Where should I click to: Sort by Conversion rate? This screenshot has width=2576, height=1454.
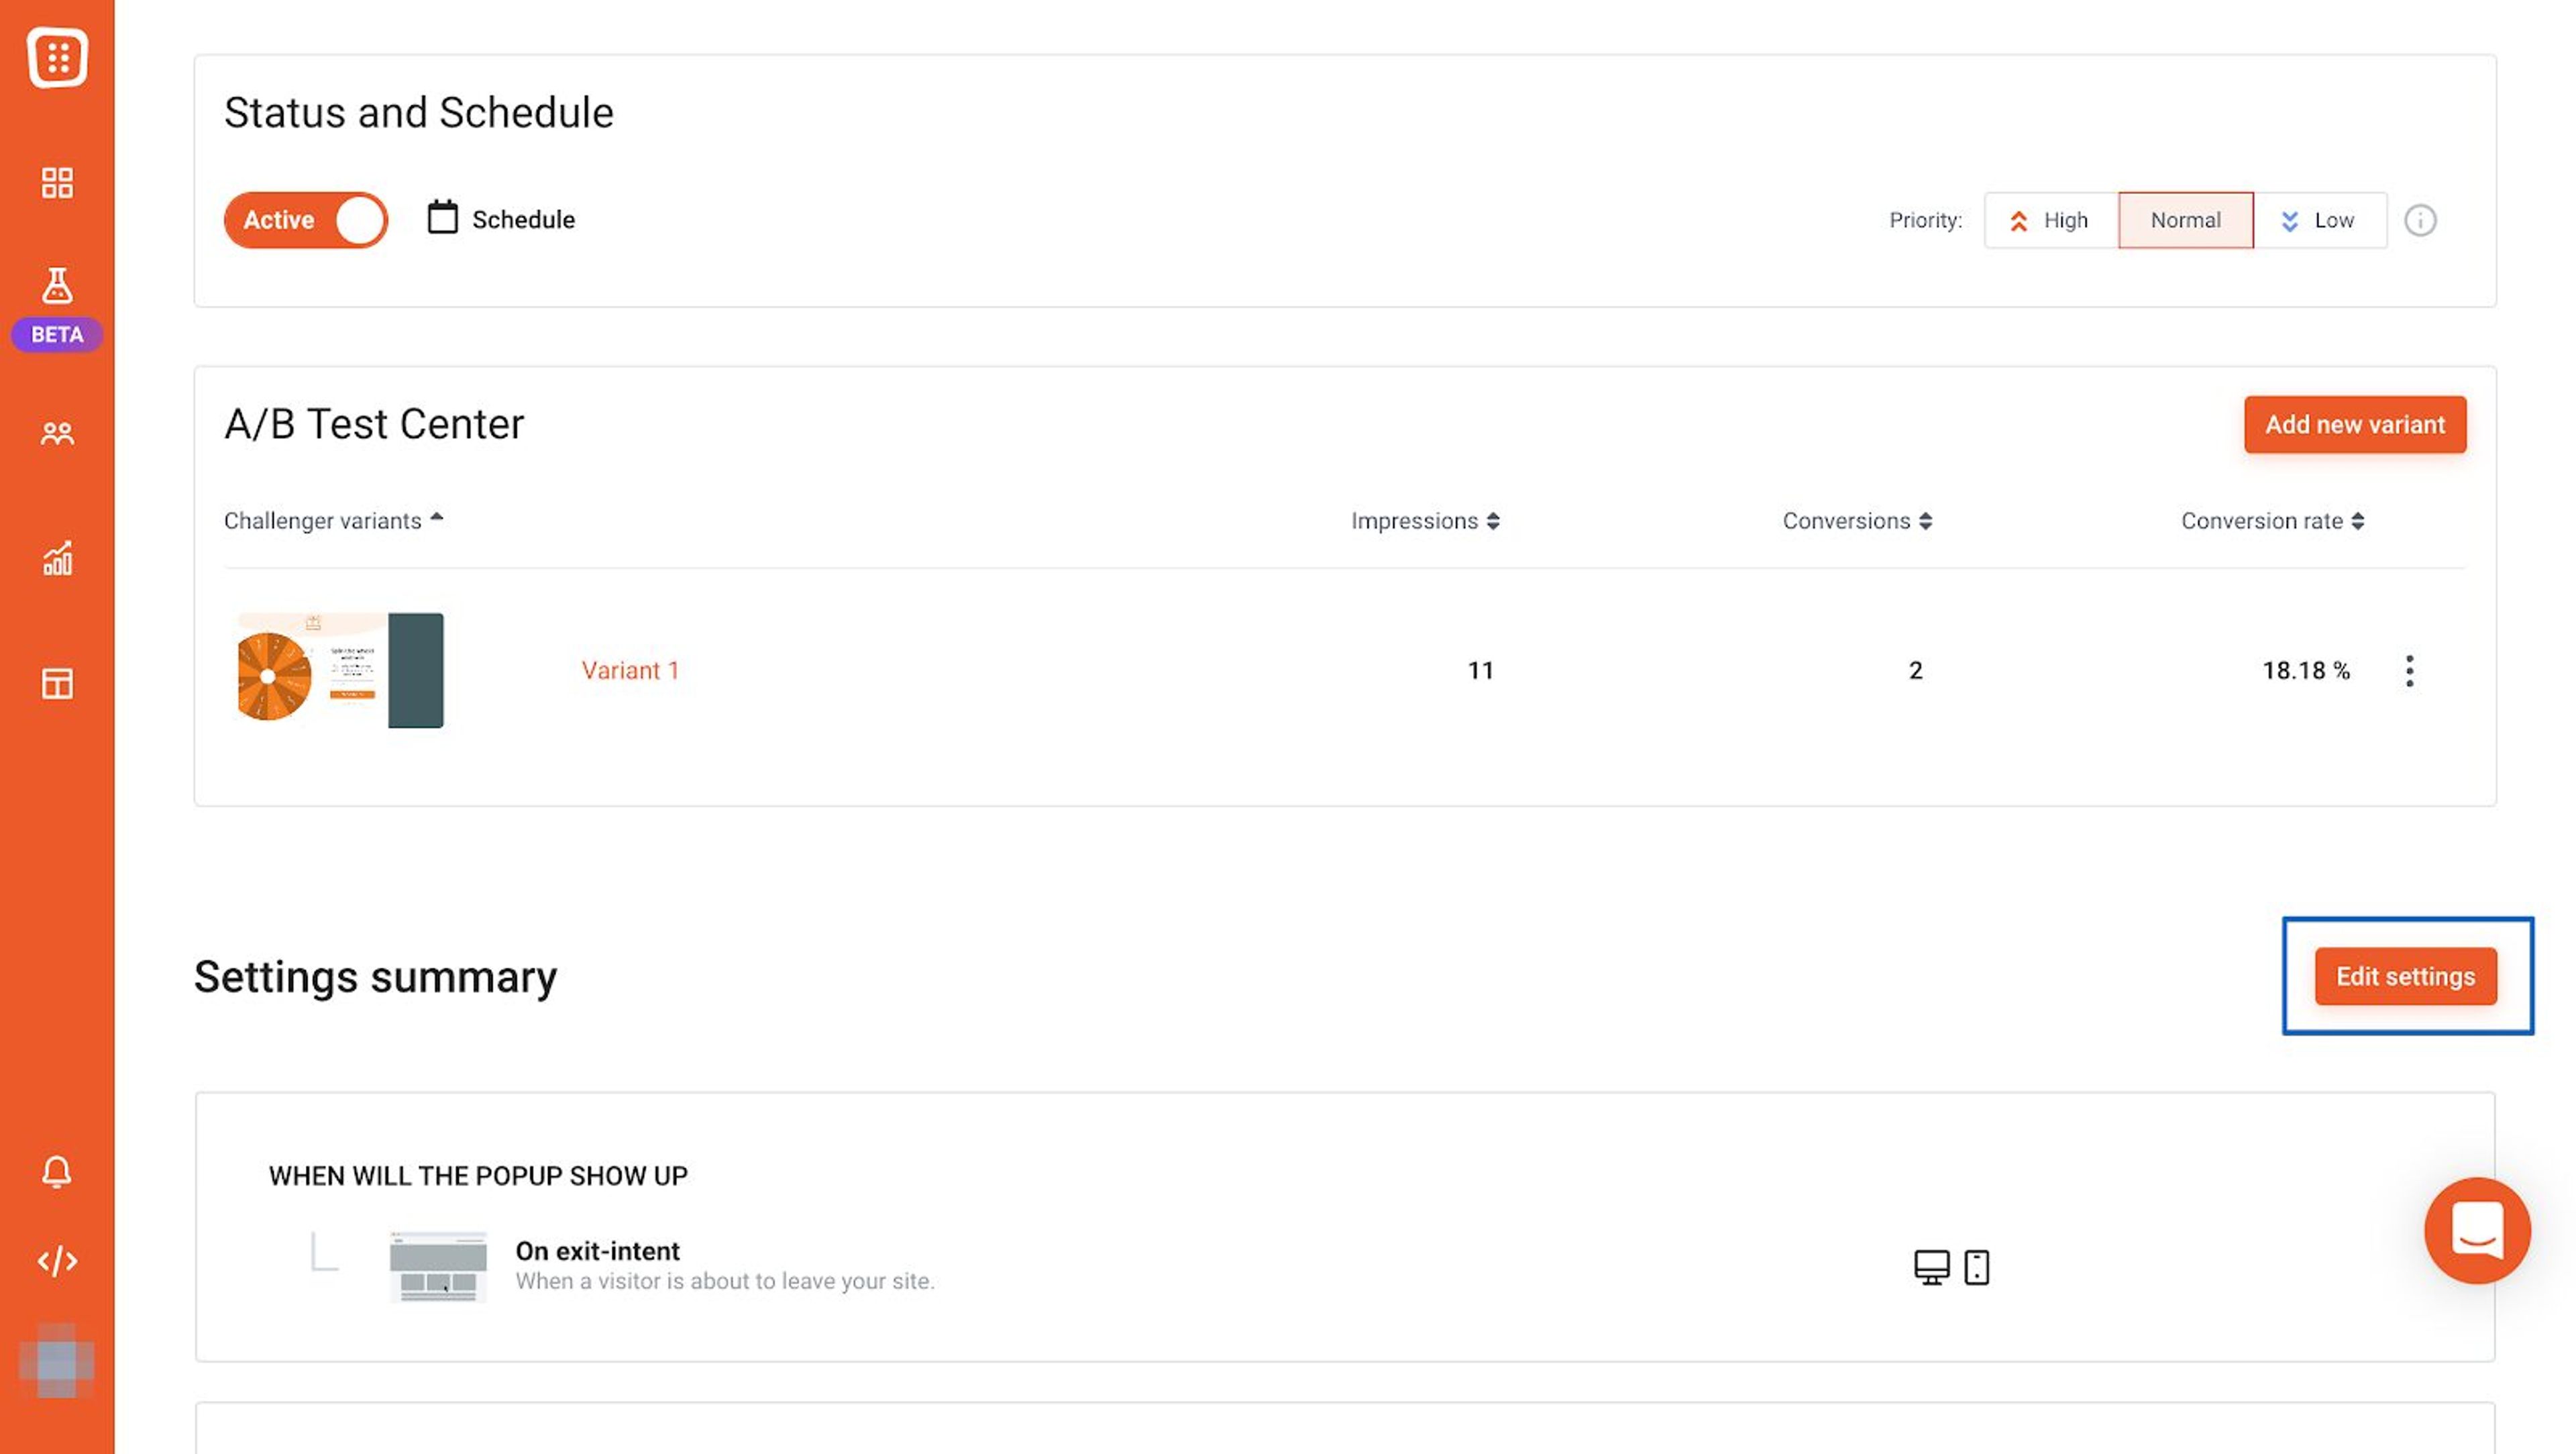tap(2359, 520)
